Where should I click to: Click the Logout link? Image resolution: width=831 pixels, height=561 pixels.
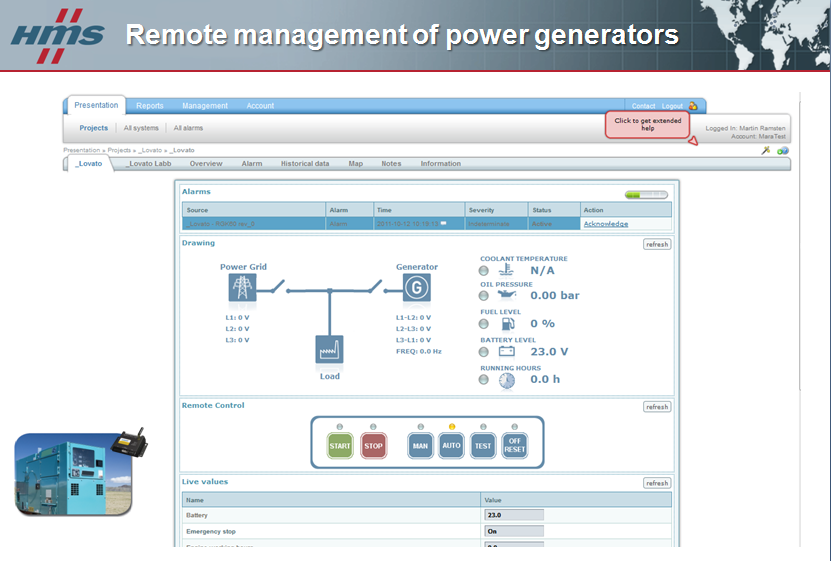[x=672, y=106]
